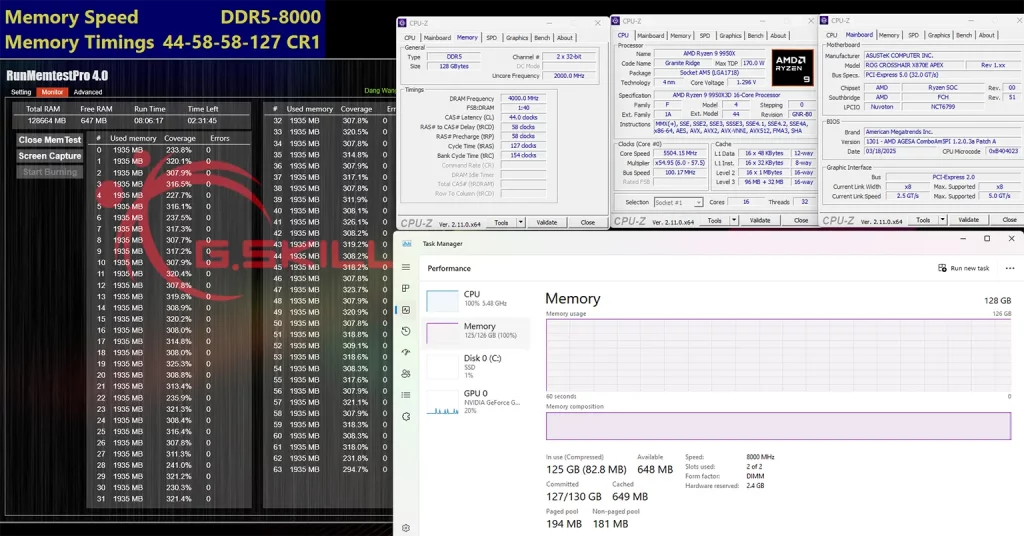Open Graphics tab in CPU-Z Memory window
Screen dimensions: 1024x536
pyautogui.click(x=517, y=38)
